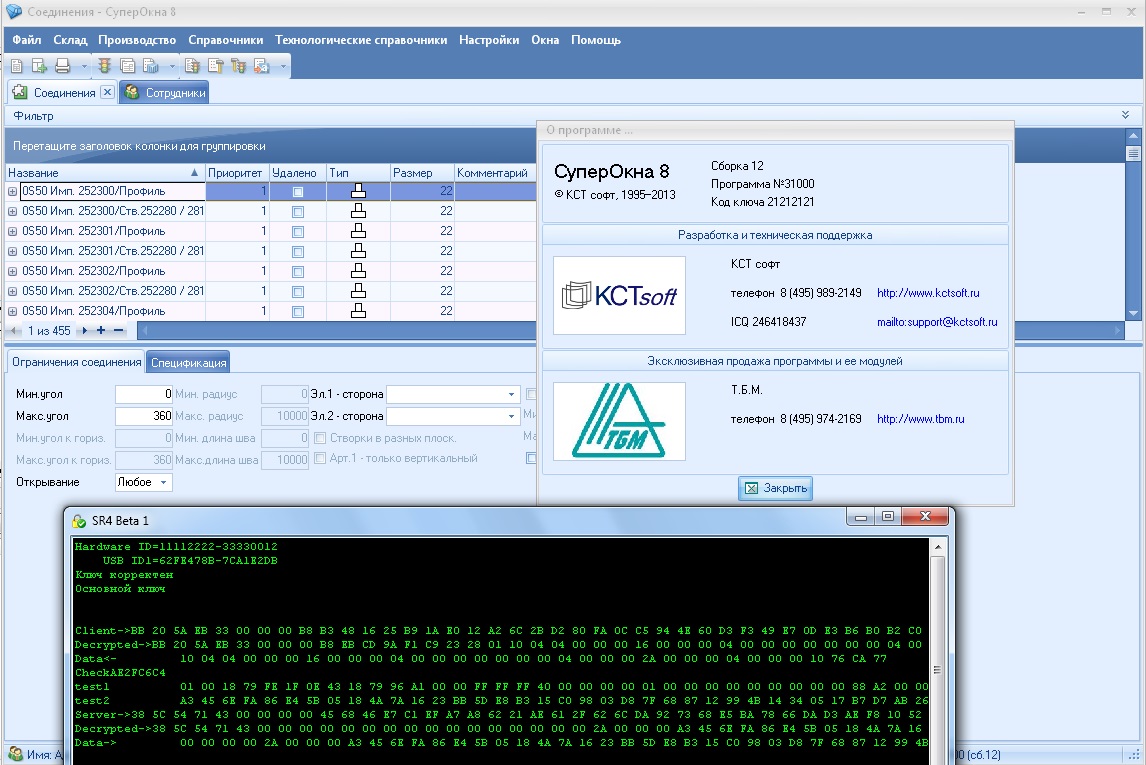The width and height of the screenshot is (1146, 765).
Task: Expand the OS50 Имп. 252302/Ств.252280 row
Action: tap(12, 292)
